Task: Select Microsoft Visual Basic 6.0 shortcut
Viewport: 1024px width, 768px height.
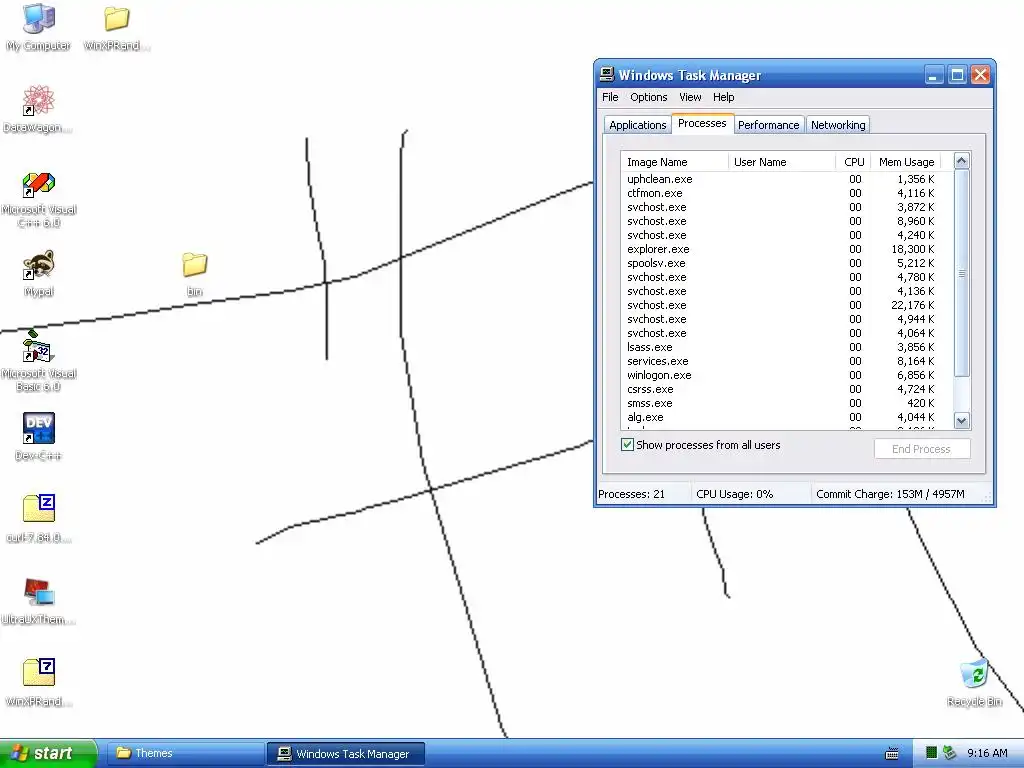Action: pos(39,361)
